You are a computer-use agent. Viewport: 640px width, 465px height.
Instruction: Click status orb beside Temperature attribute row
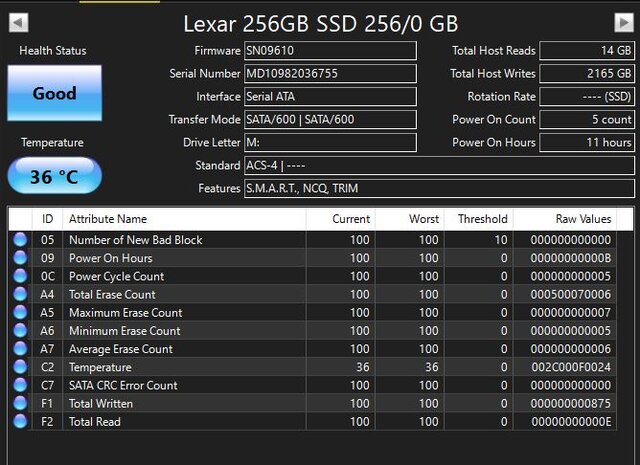(20, 367)
